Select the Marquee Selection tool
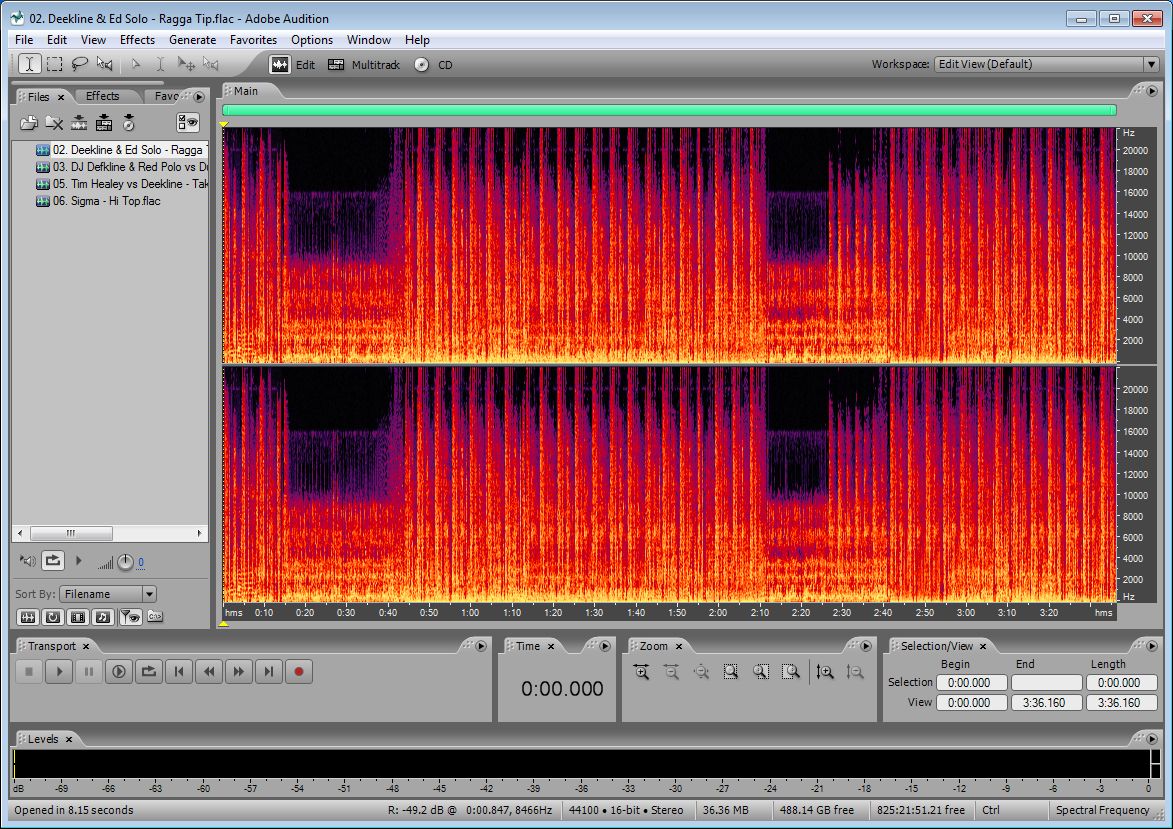The image size is (1173, 829). (x=55, y=64)
